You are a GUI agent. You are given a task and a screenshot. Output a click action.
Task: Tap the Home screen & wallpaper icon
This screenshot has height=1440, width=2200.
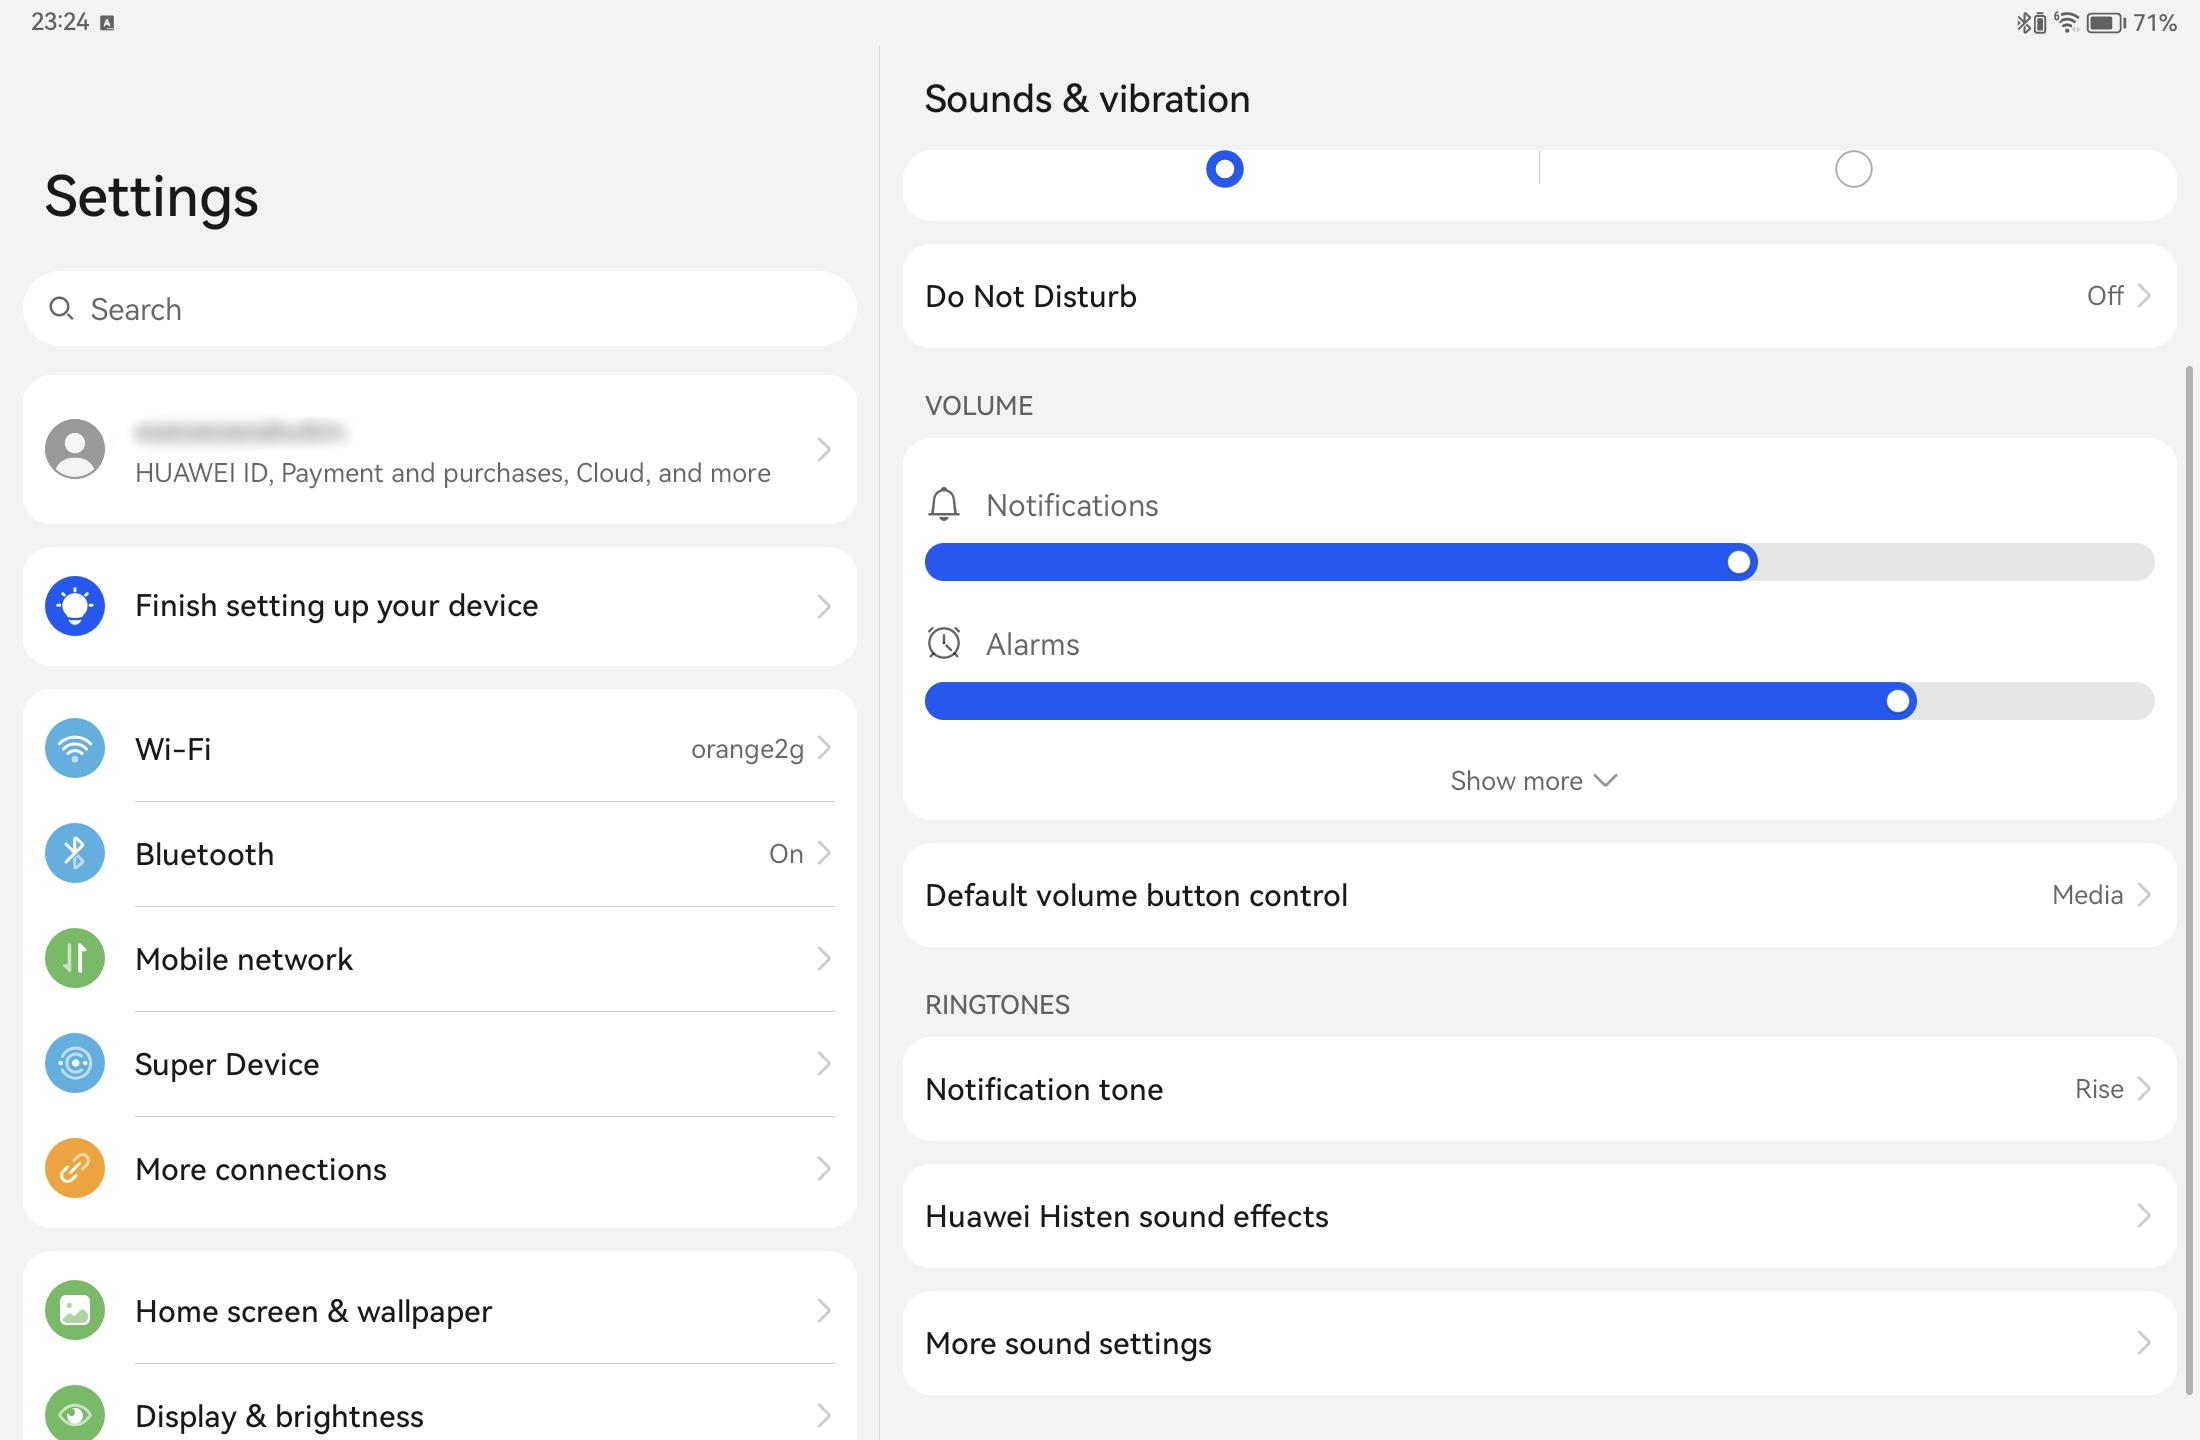[x=75, y=1310]
